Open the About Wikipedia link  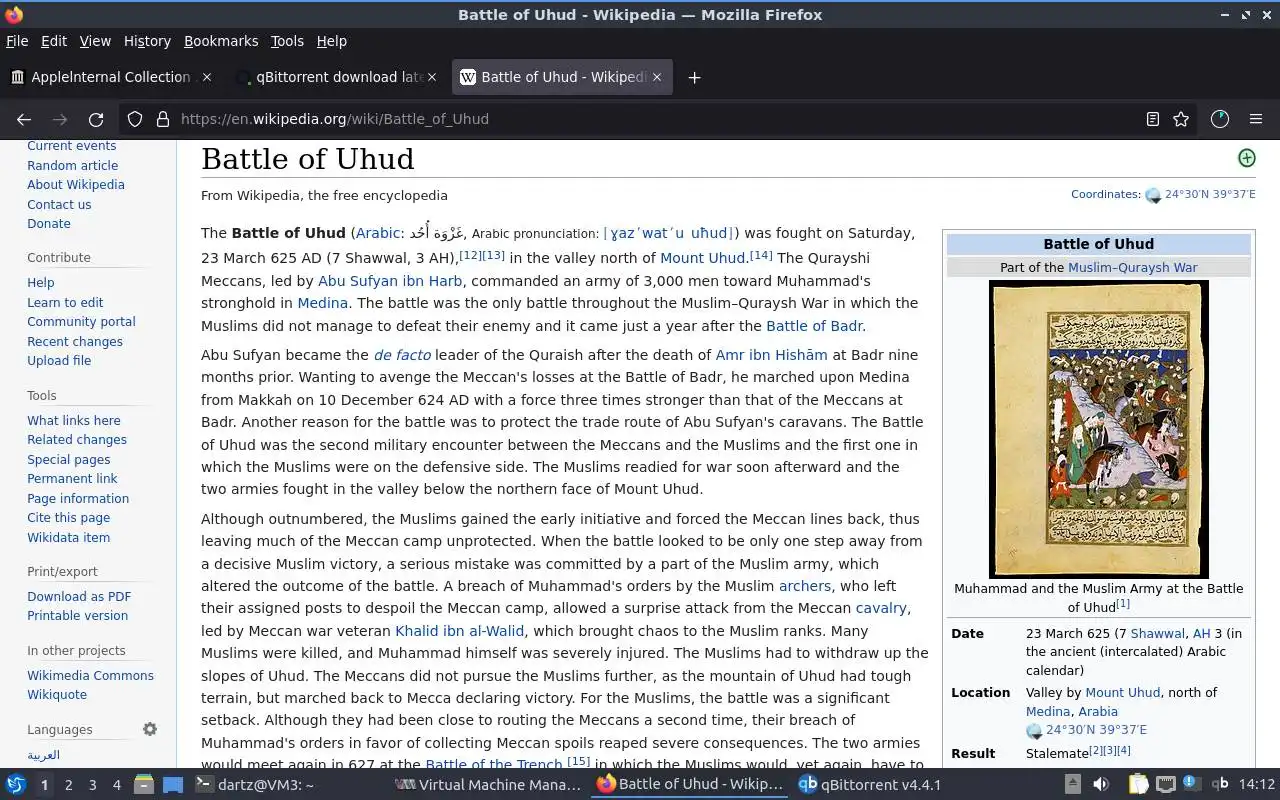point(76,185)
